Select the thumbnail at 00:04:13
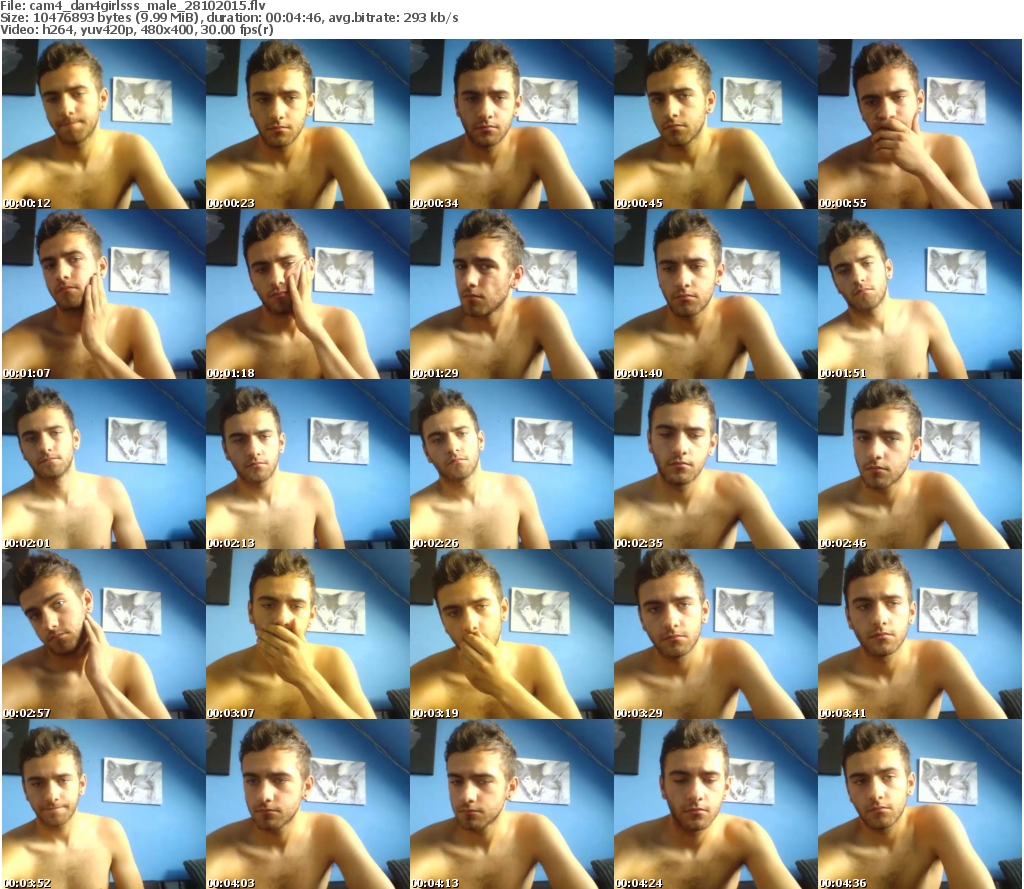1024x889 pixels. coord(511,804)
